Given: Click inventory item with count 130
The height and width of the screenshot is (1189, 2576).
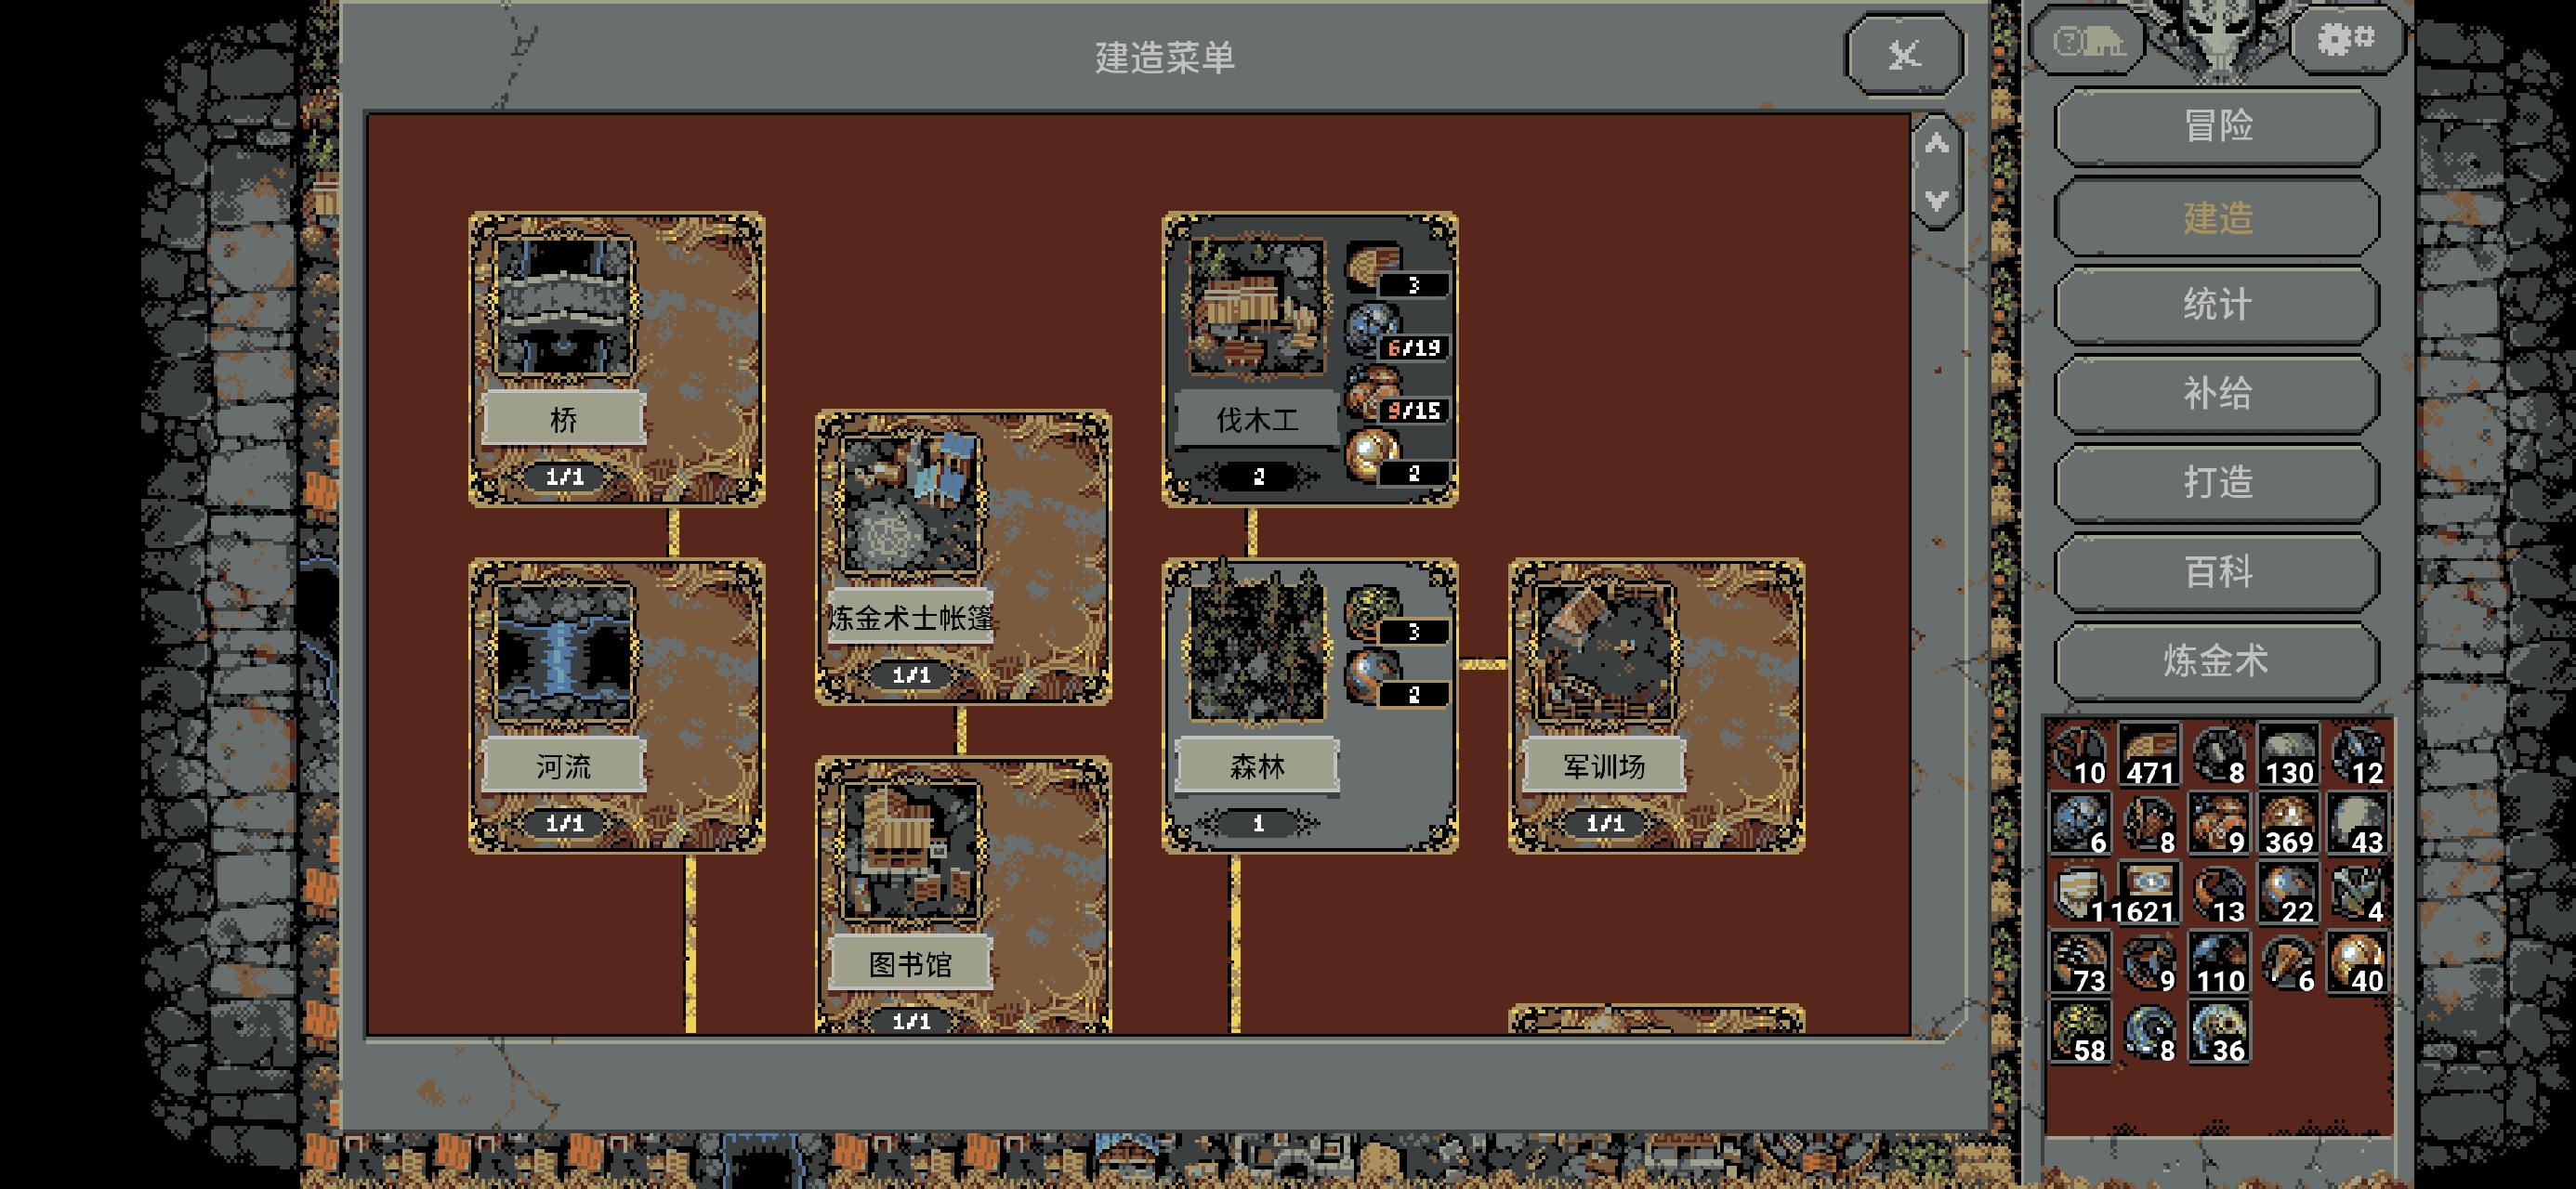Looking at the screenshot, I should pyautogui.click(x=2288, y=757).
